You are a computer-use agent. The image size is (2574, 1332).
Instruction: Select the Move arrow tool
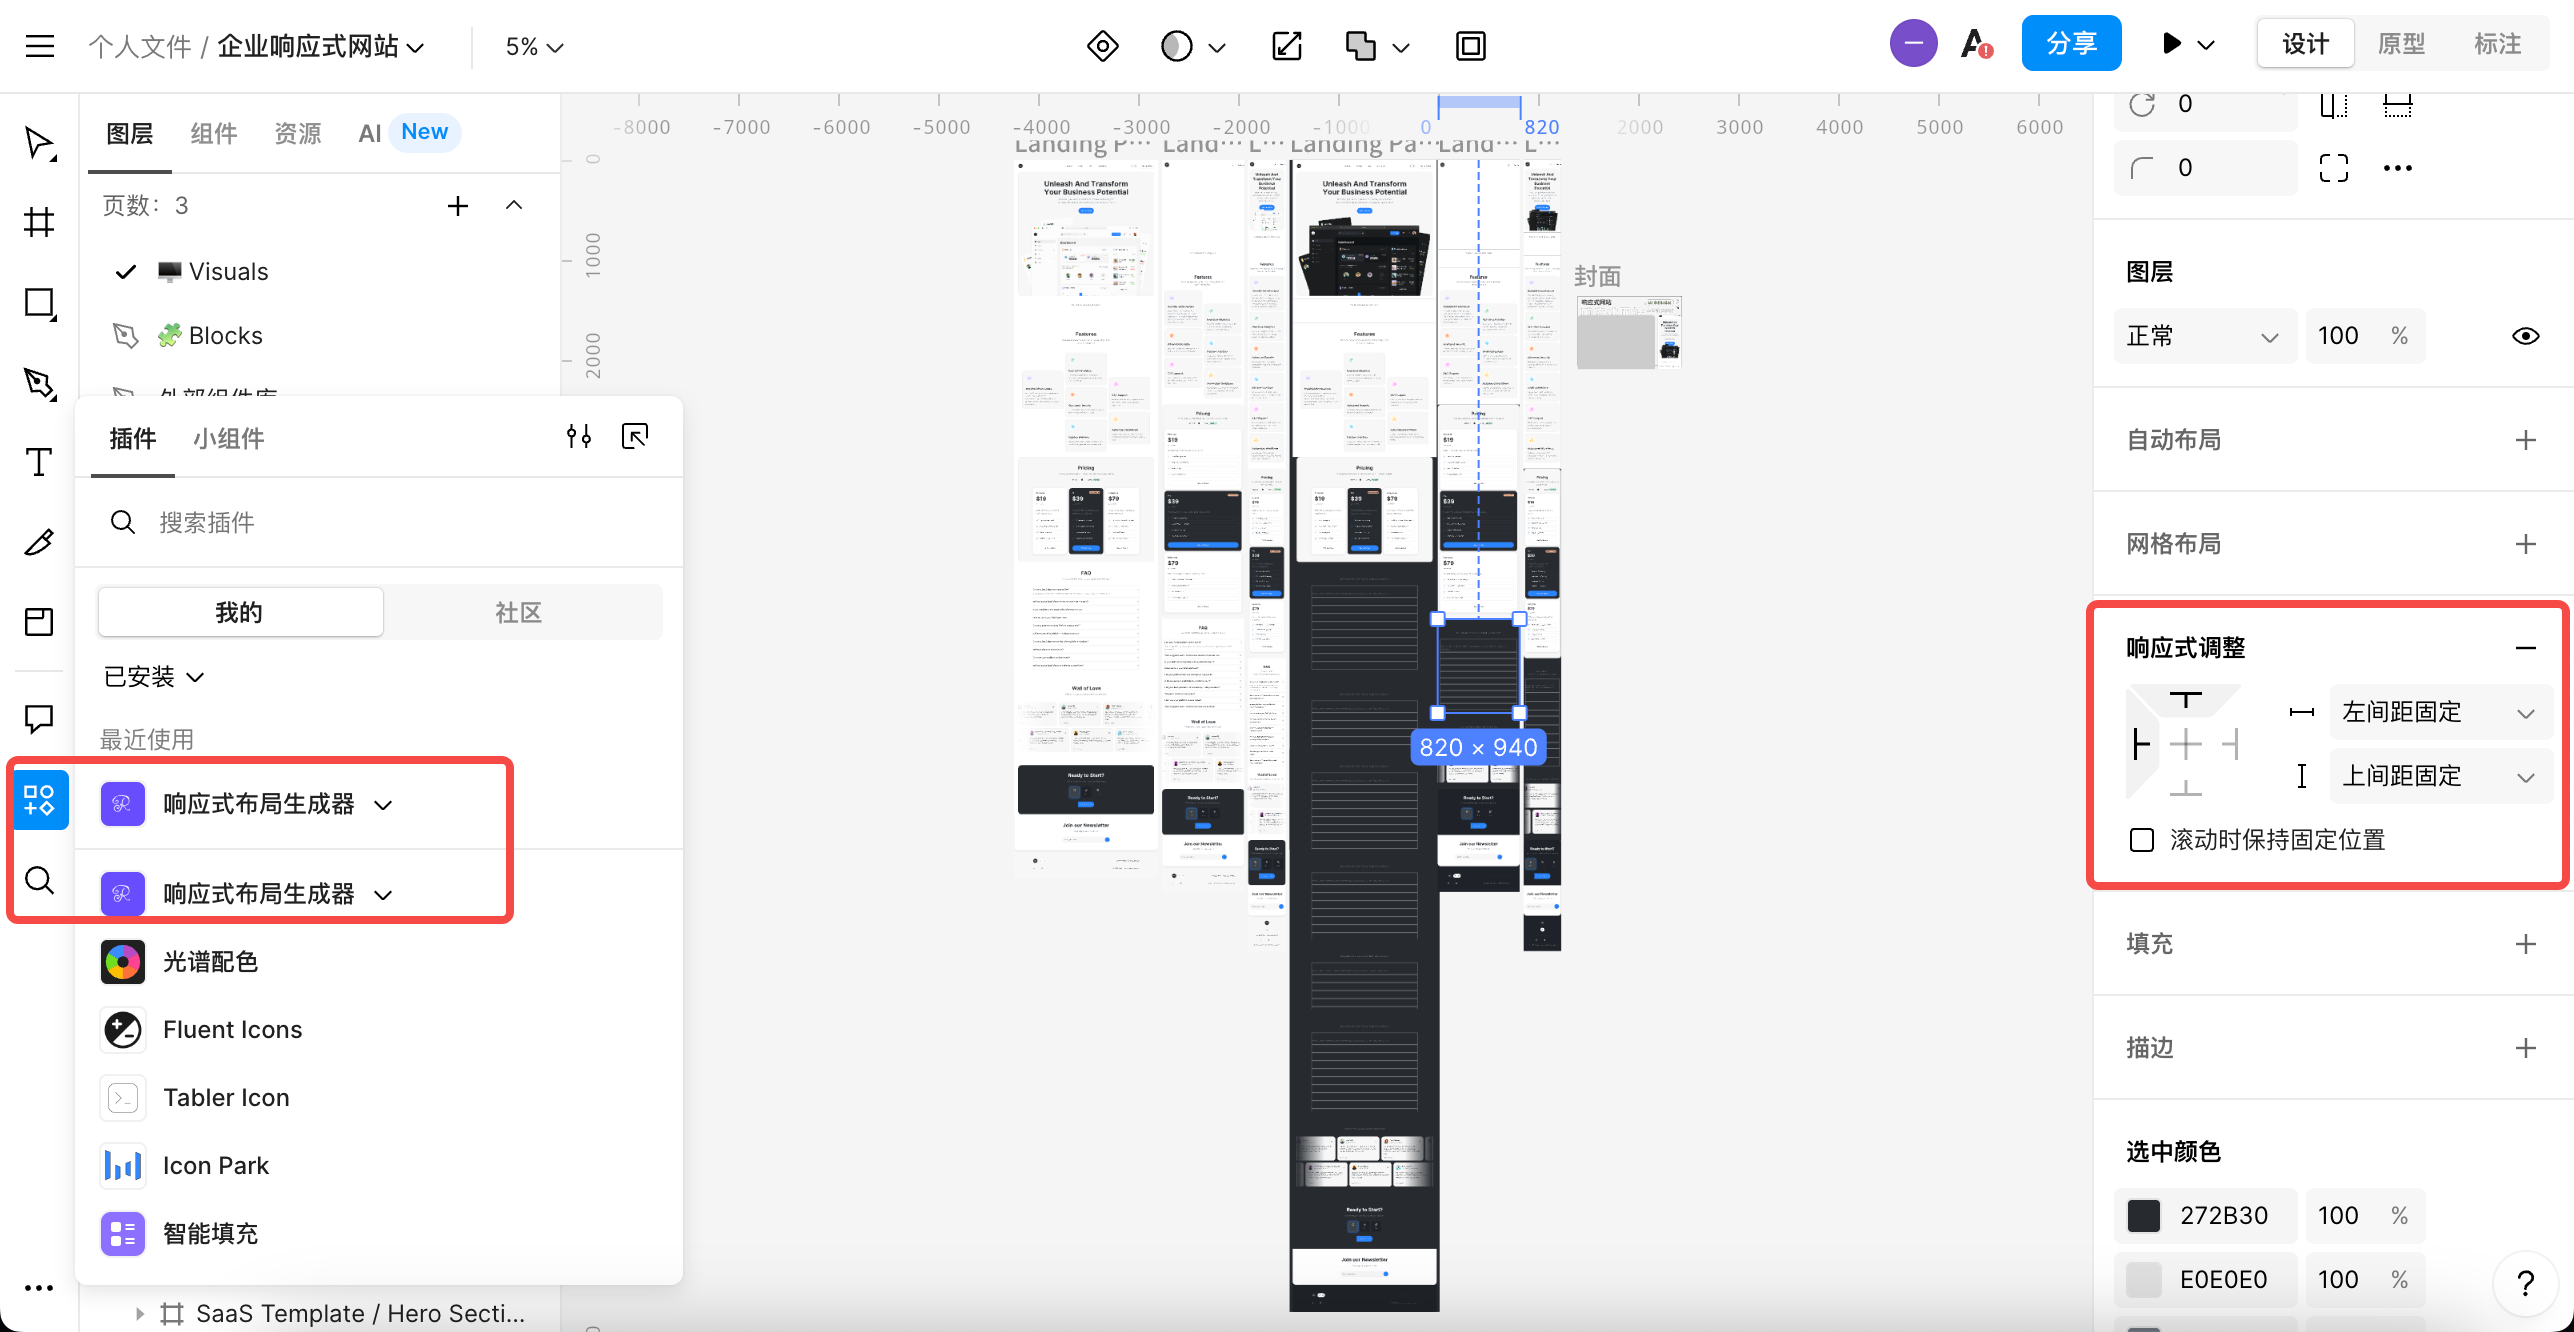click(x=40, y=143)
